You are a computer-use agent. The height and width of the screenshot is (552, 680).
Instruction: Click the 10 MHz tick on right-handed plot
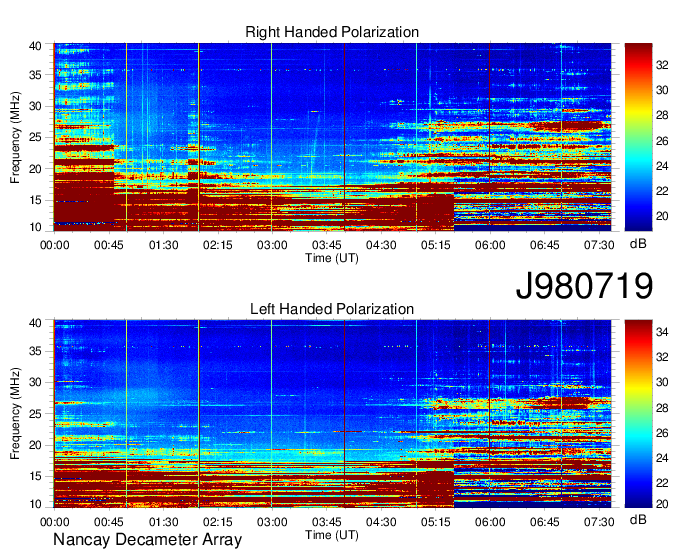(x=35, y=227)
